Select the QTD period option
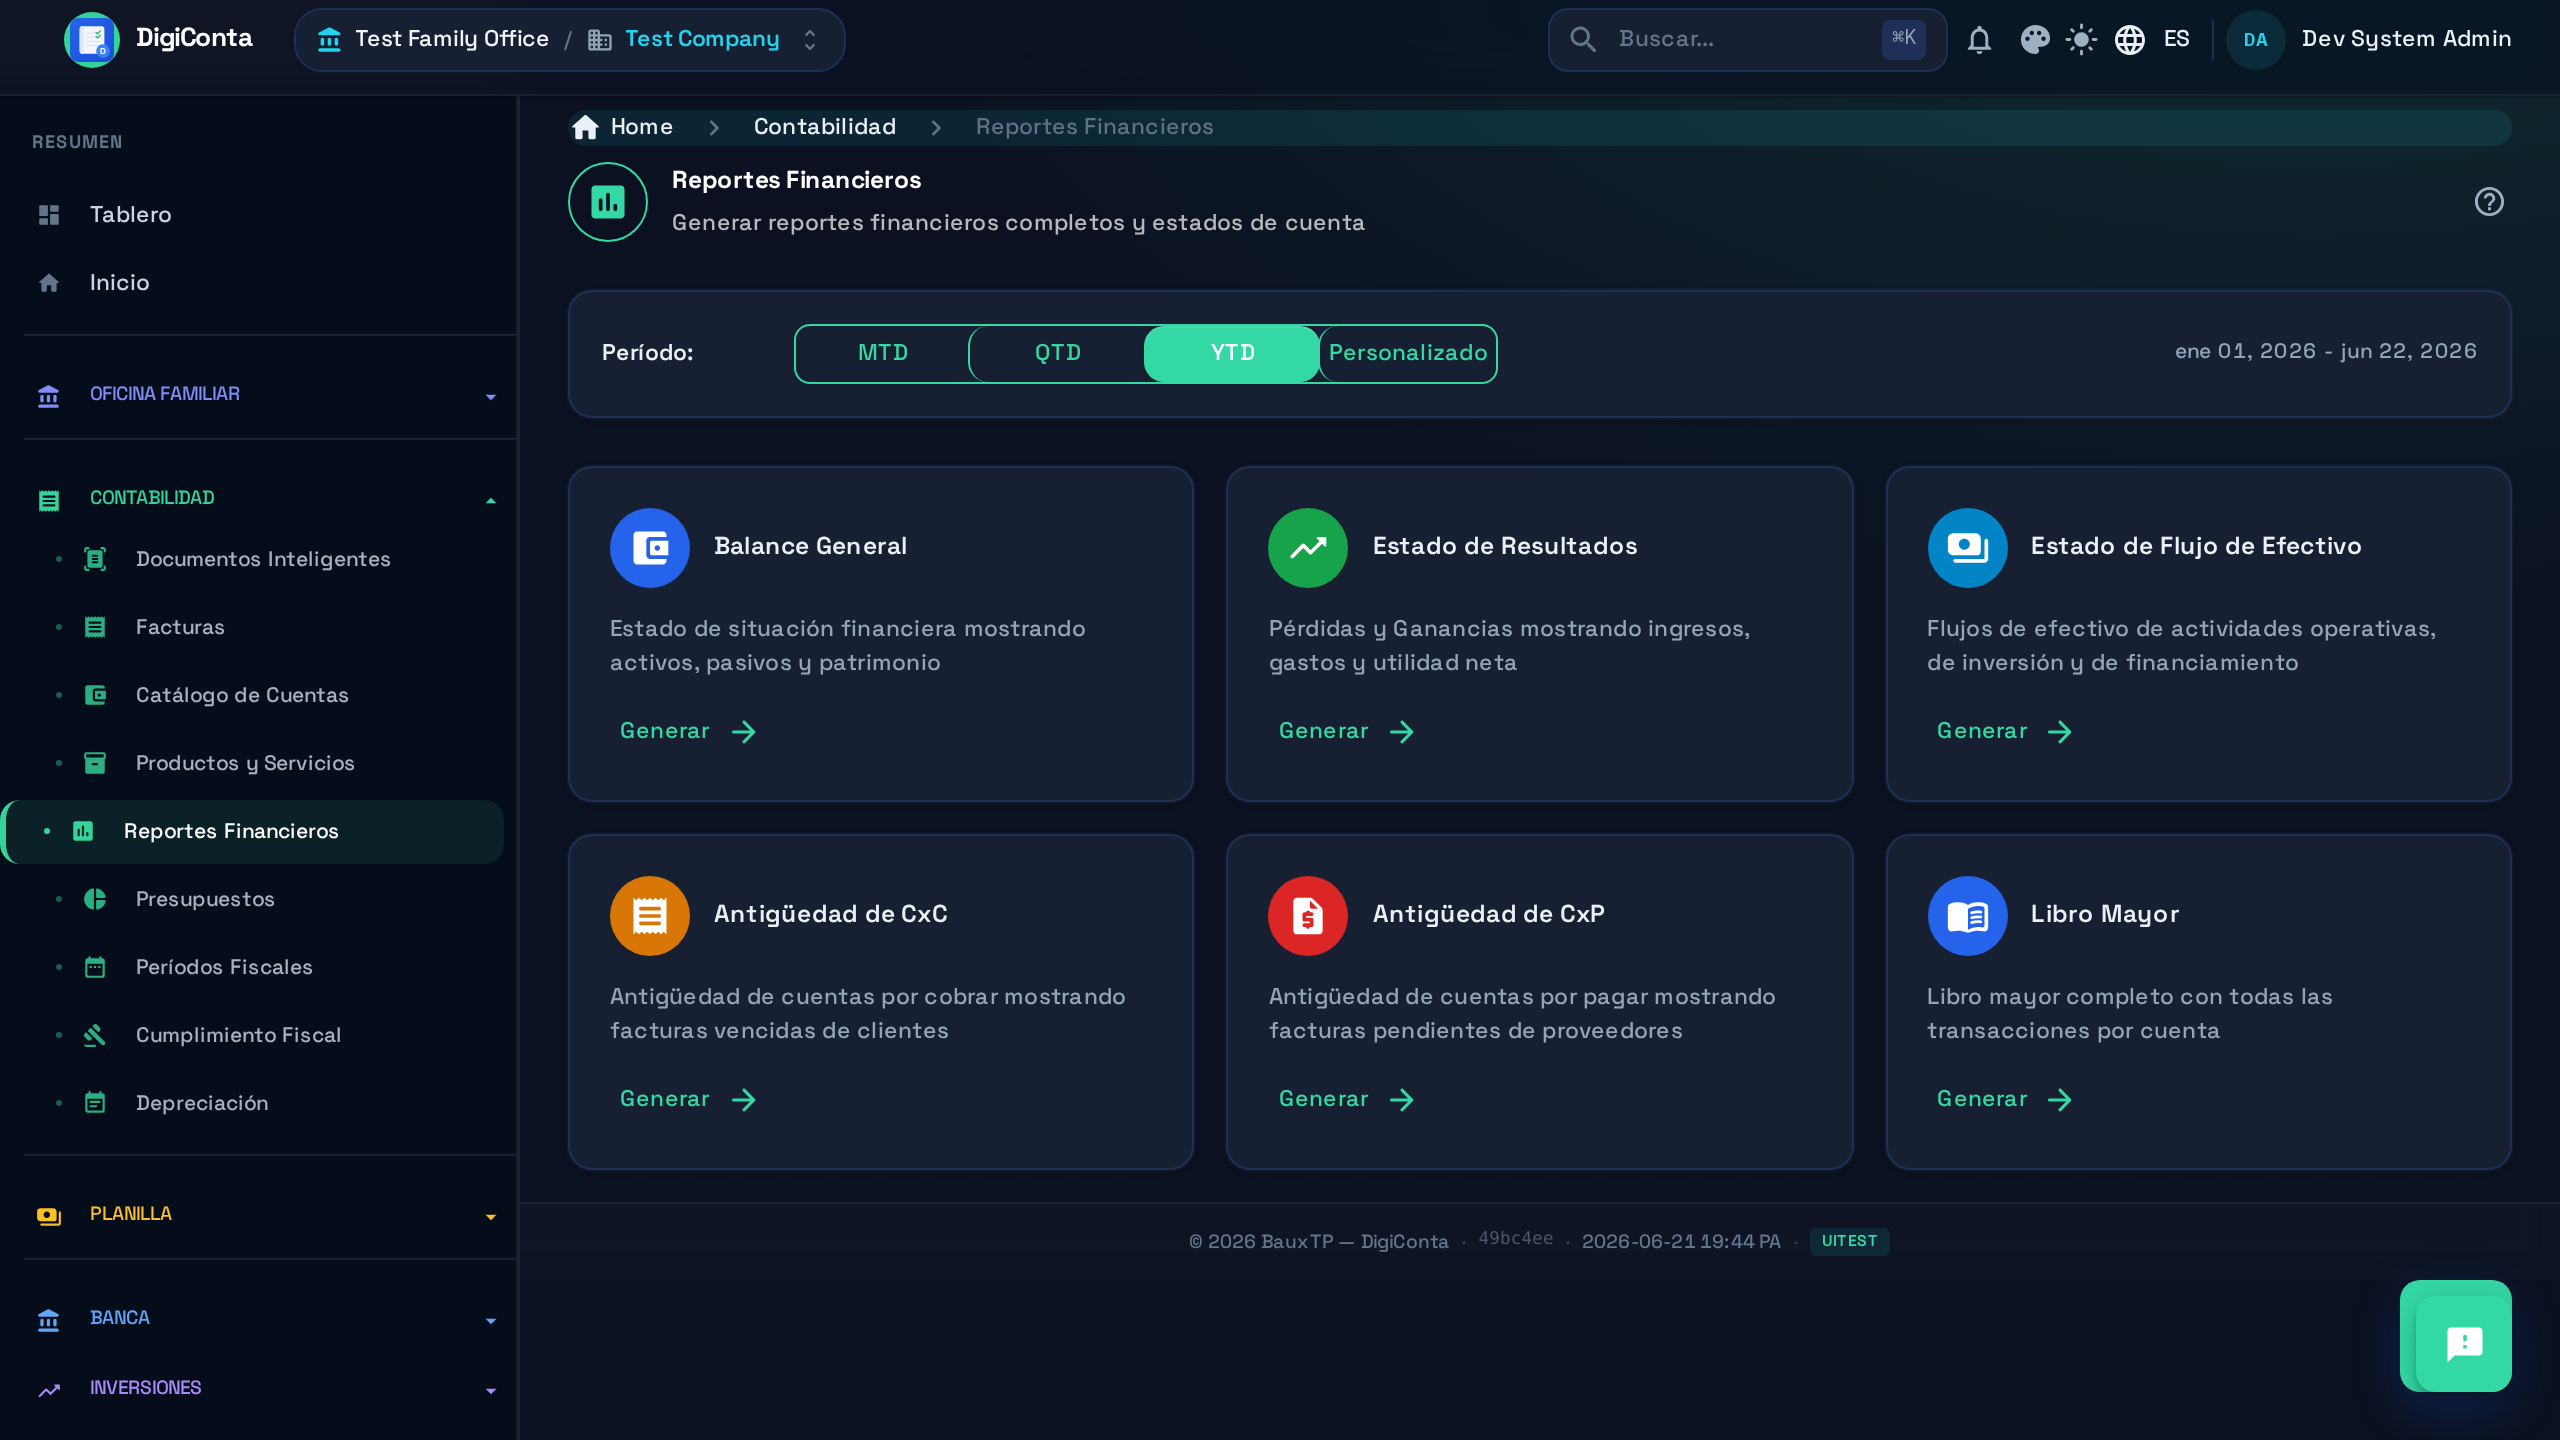The image size is (2560, 1440). pyautogui.click(x=1057, y=353)
